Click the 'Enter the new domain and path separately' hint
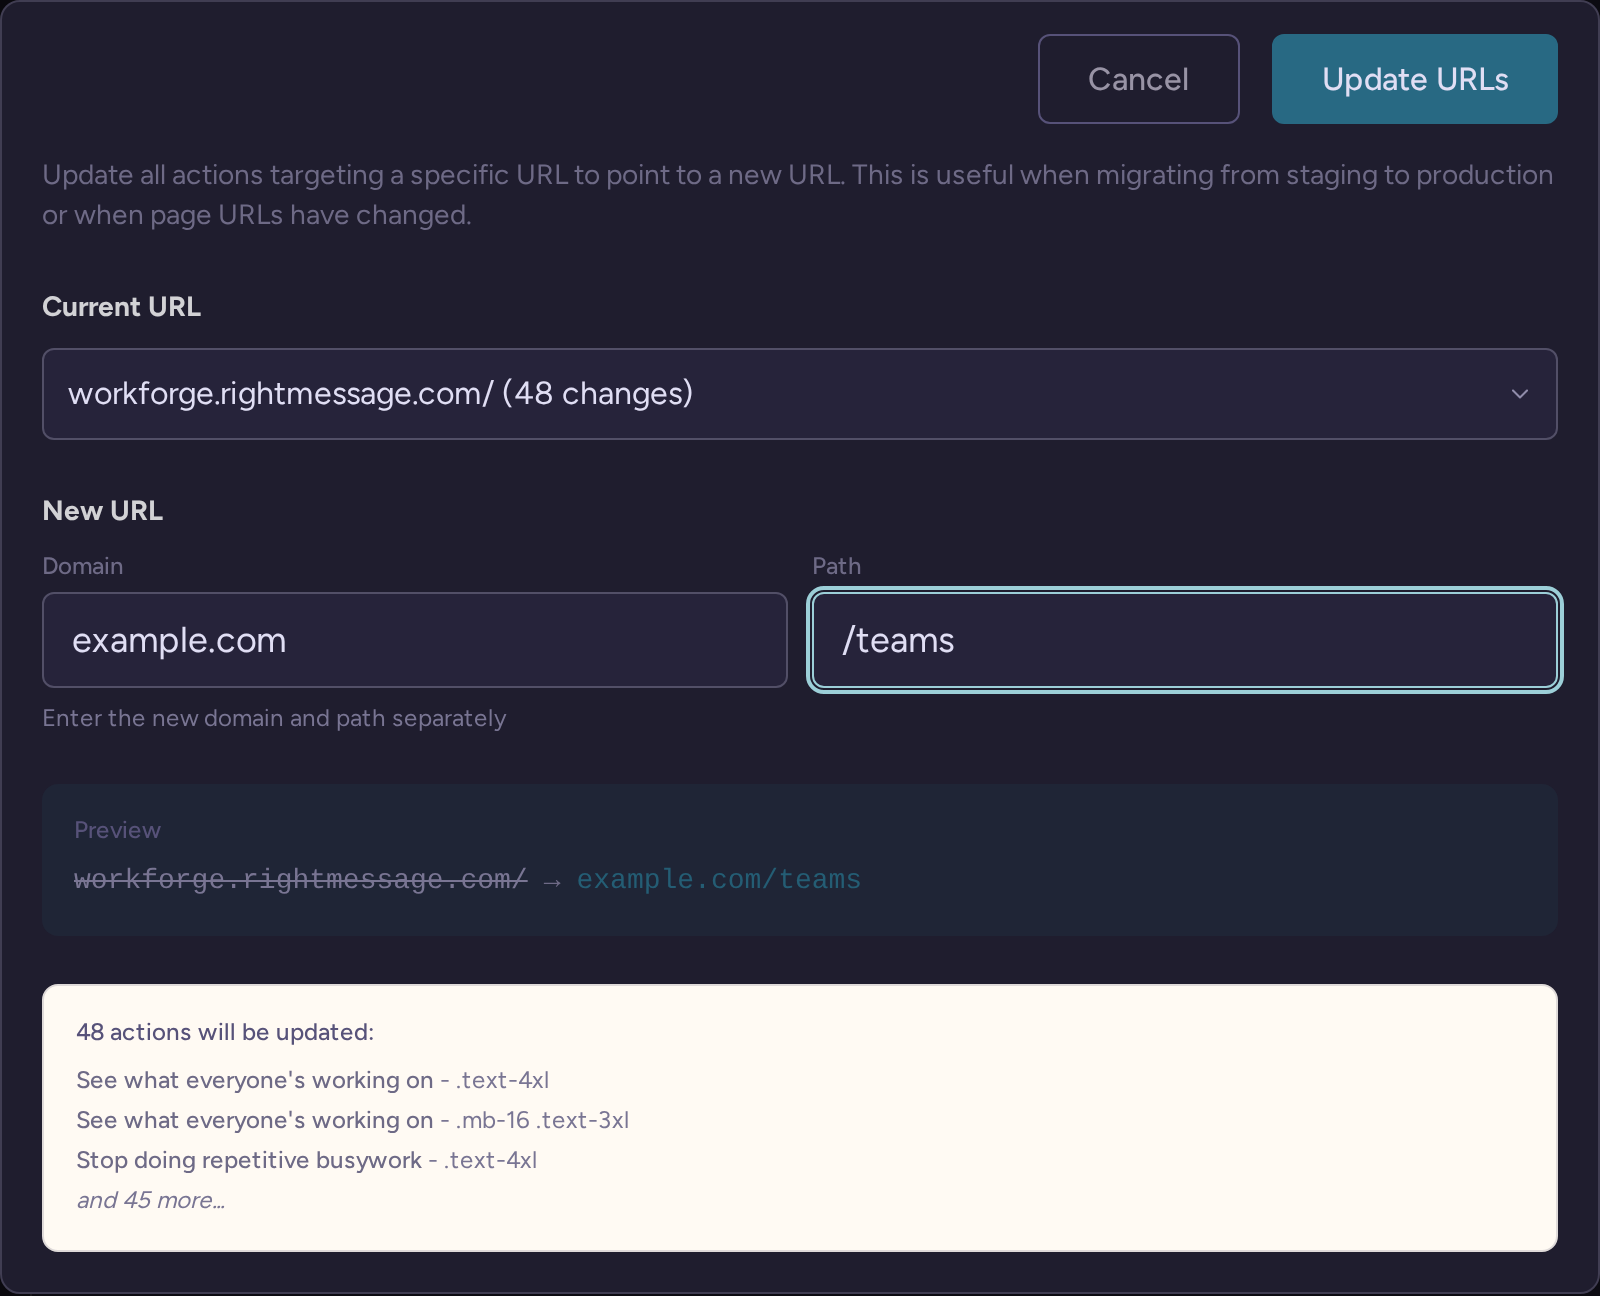1600x1296 pixels. [x=274, y=718]
